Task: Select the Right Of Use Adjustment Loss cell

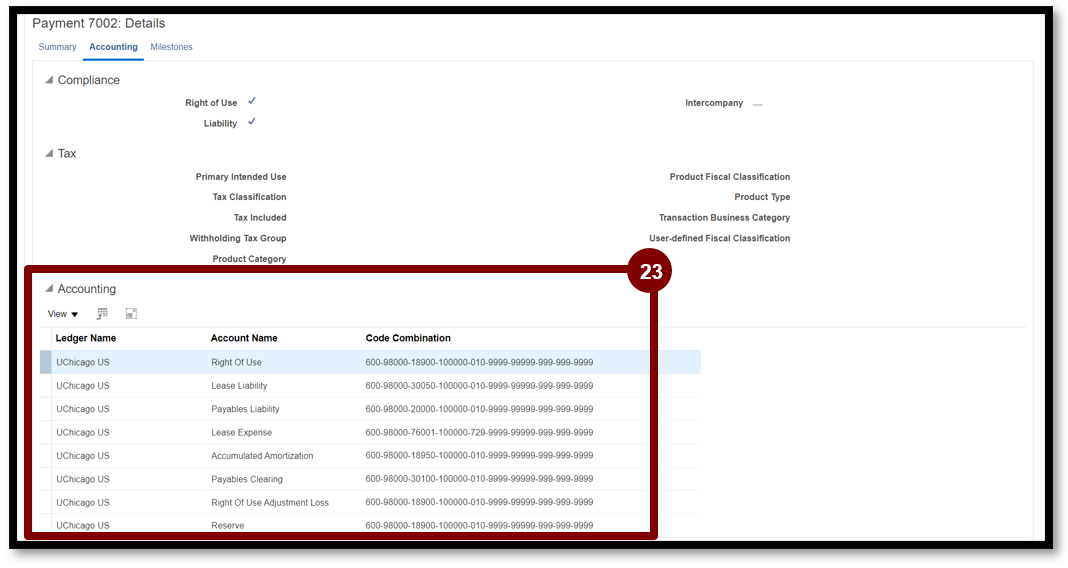Action: click(x=270, y=503)
